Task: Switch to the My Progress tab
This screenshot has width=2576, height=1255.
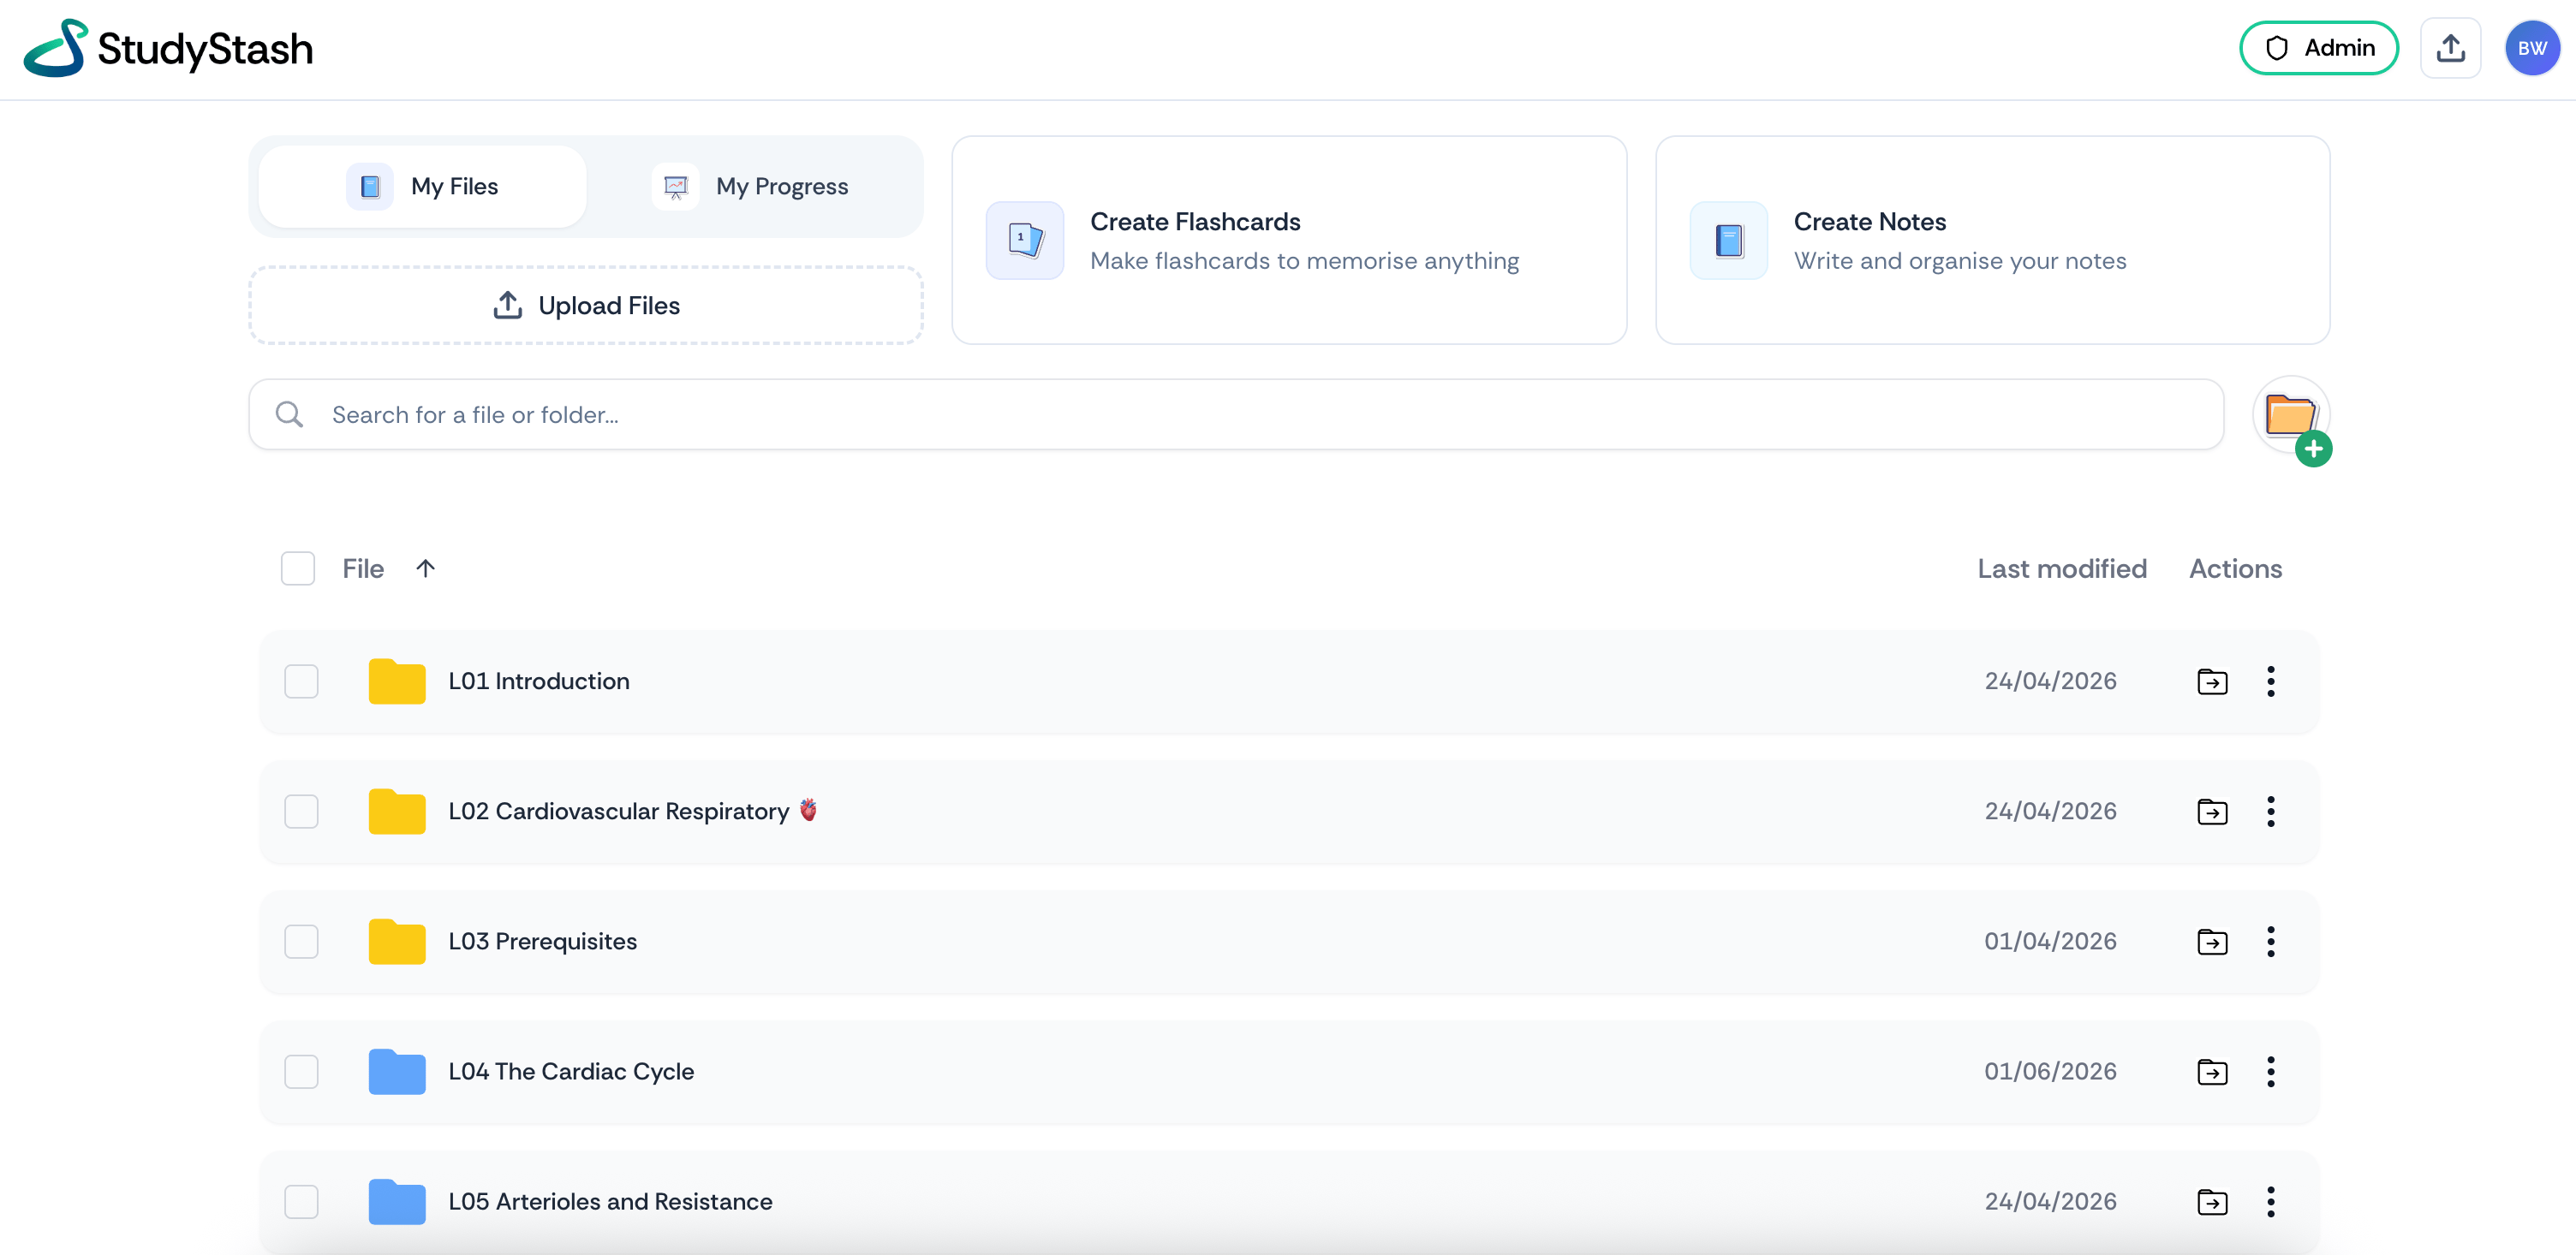Action: [x=750, y=186]
